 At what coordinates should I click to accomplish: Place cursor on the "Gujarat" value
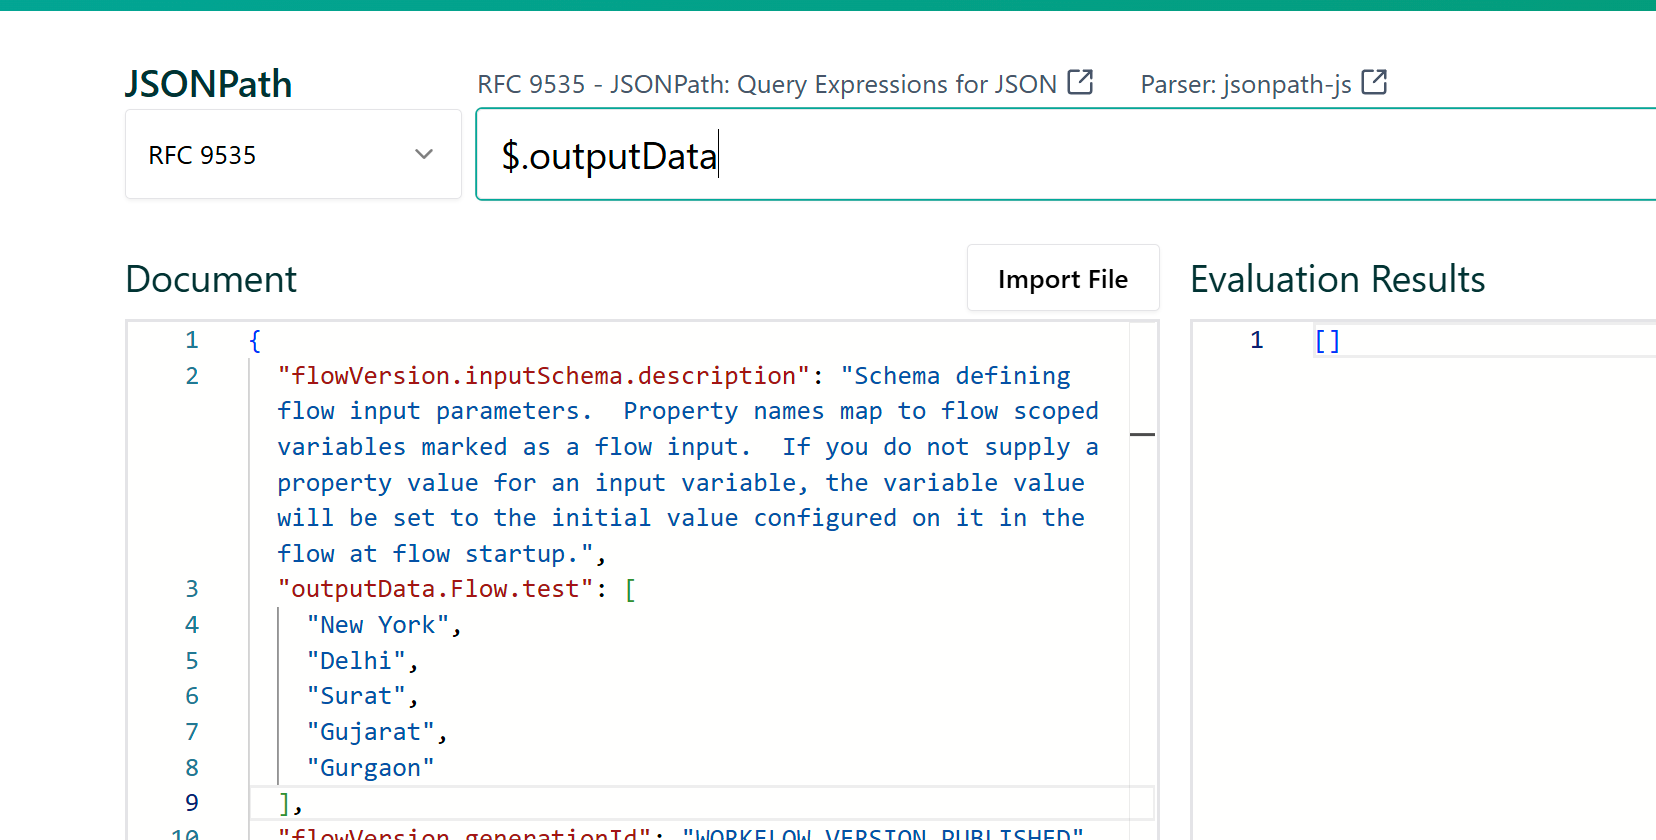click(x=371, y=732)
